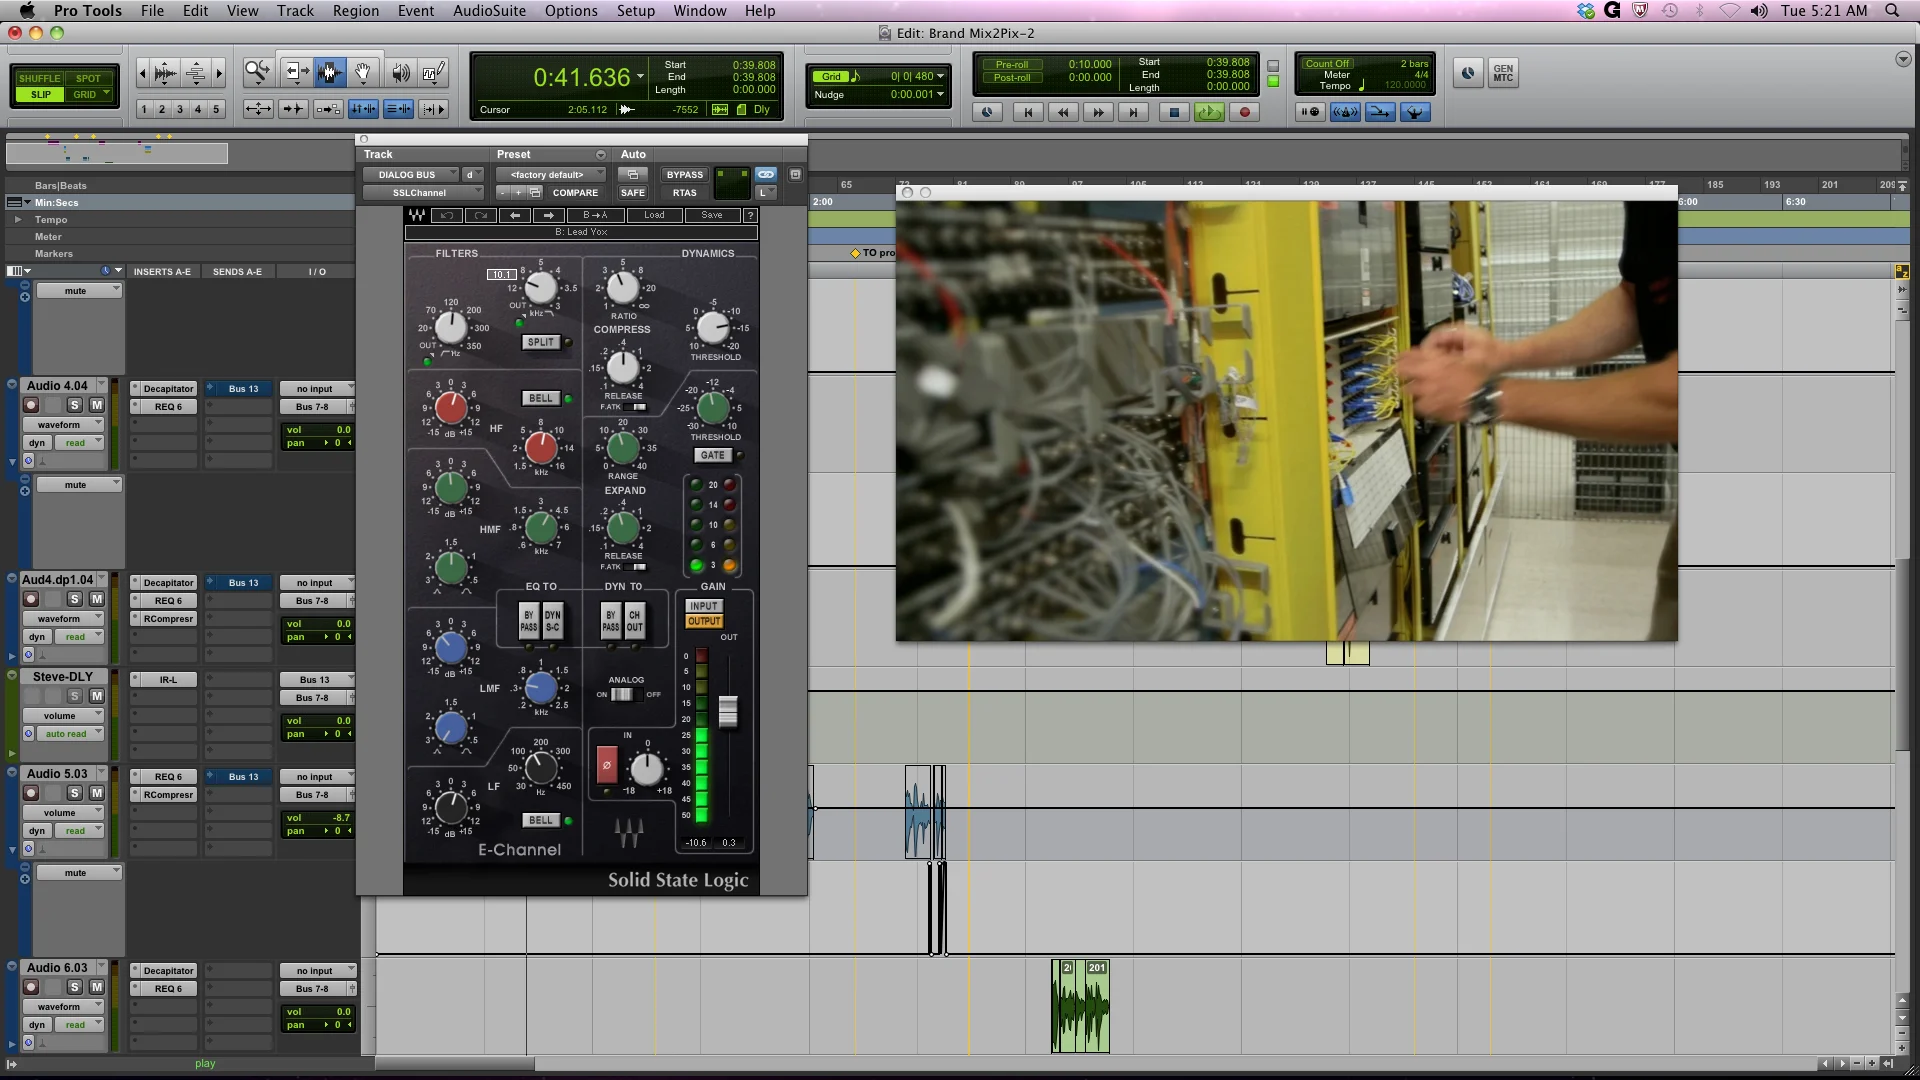
Task: Open the DIALOG BUS track selector
Action: click(x=410, y=175)
